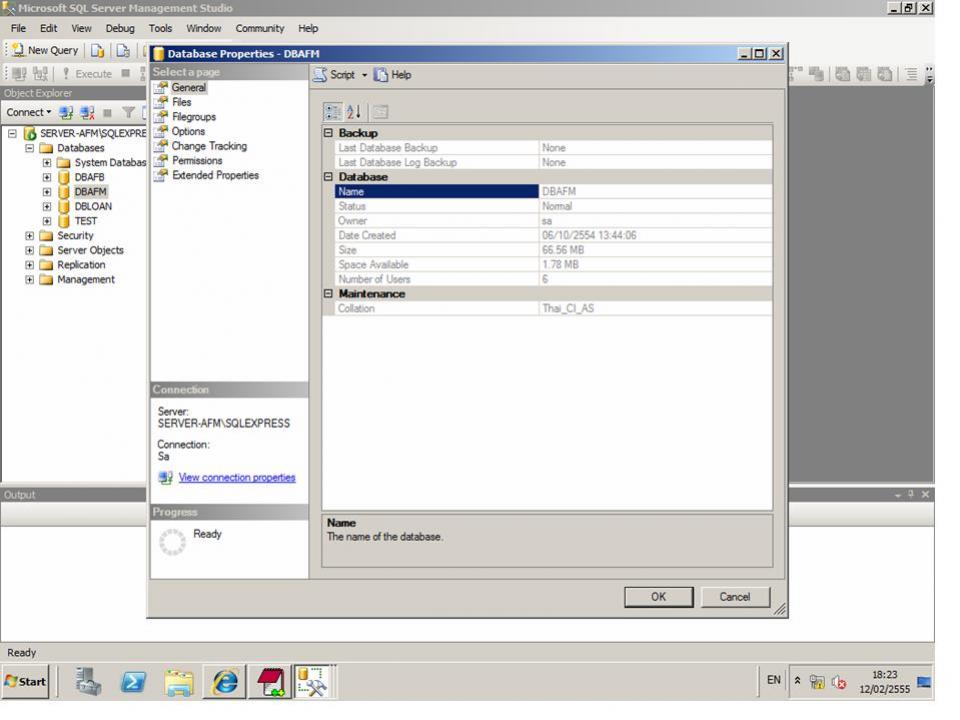Select the Collation property row
Viewport: 960px width, 720px height.
click(553, 309)
